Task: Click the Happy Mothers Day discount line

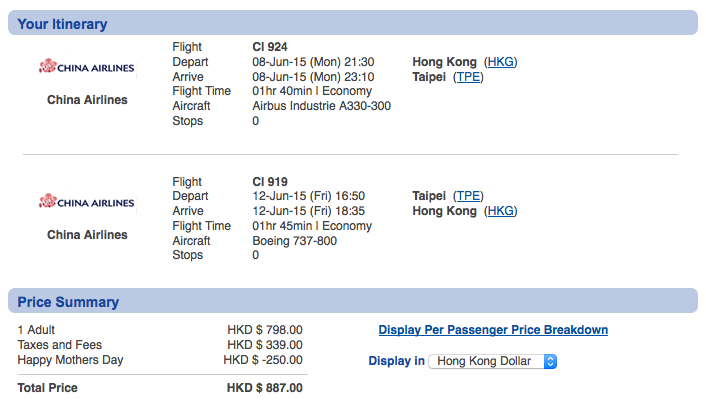Action: [x=160, y=360]
